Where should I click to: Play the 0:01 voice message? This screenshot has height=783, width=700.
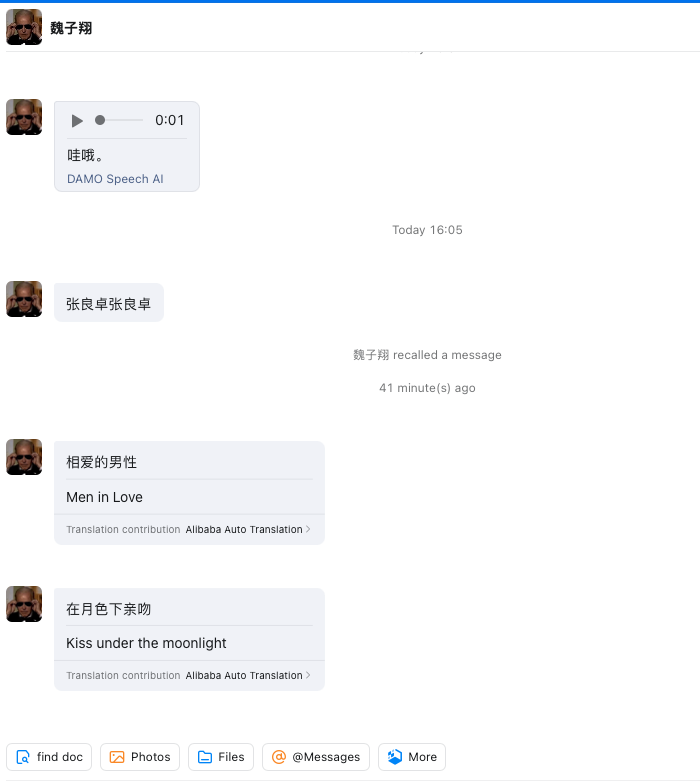[x=77, y=121]
